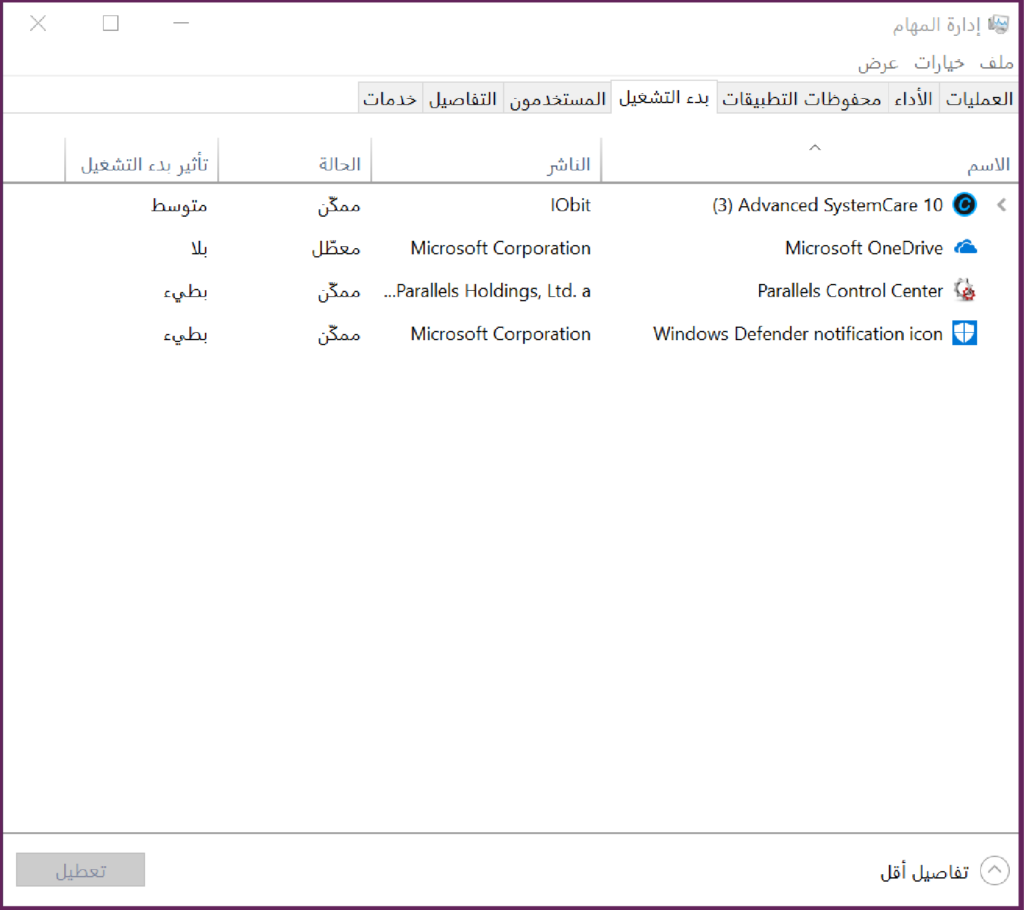1024x910 pixels.
Task: Open the 'ملف' menu
Action: click(996, 63)
